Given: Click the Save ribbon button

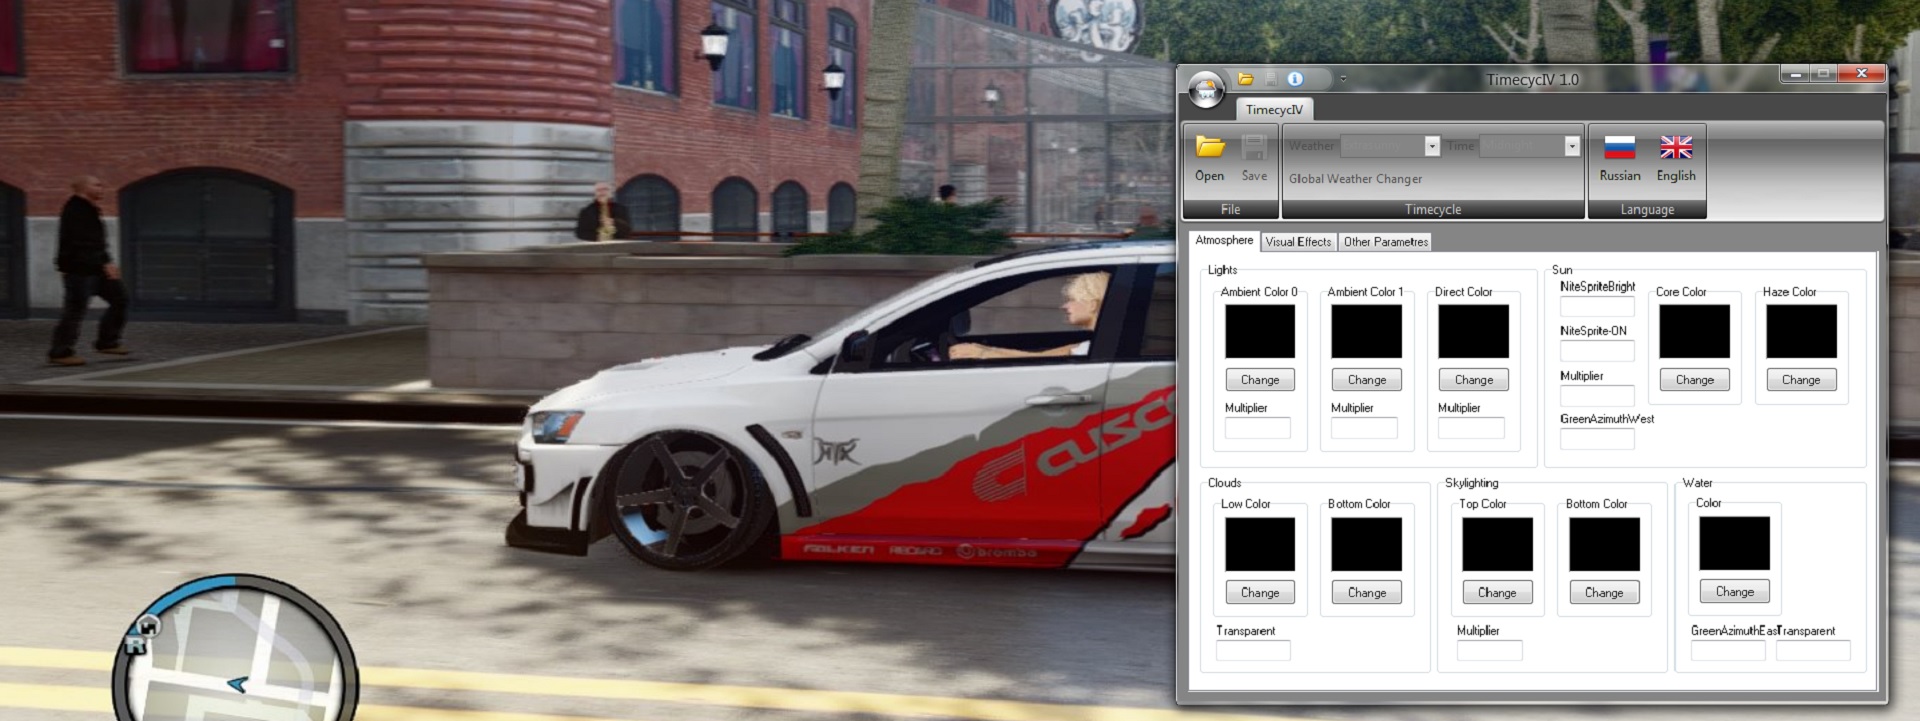Looking at the screenshot, I should pyautogui.click(x=1254, y=159).
